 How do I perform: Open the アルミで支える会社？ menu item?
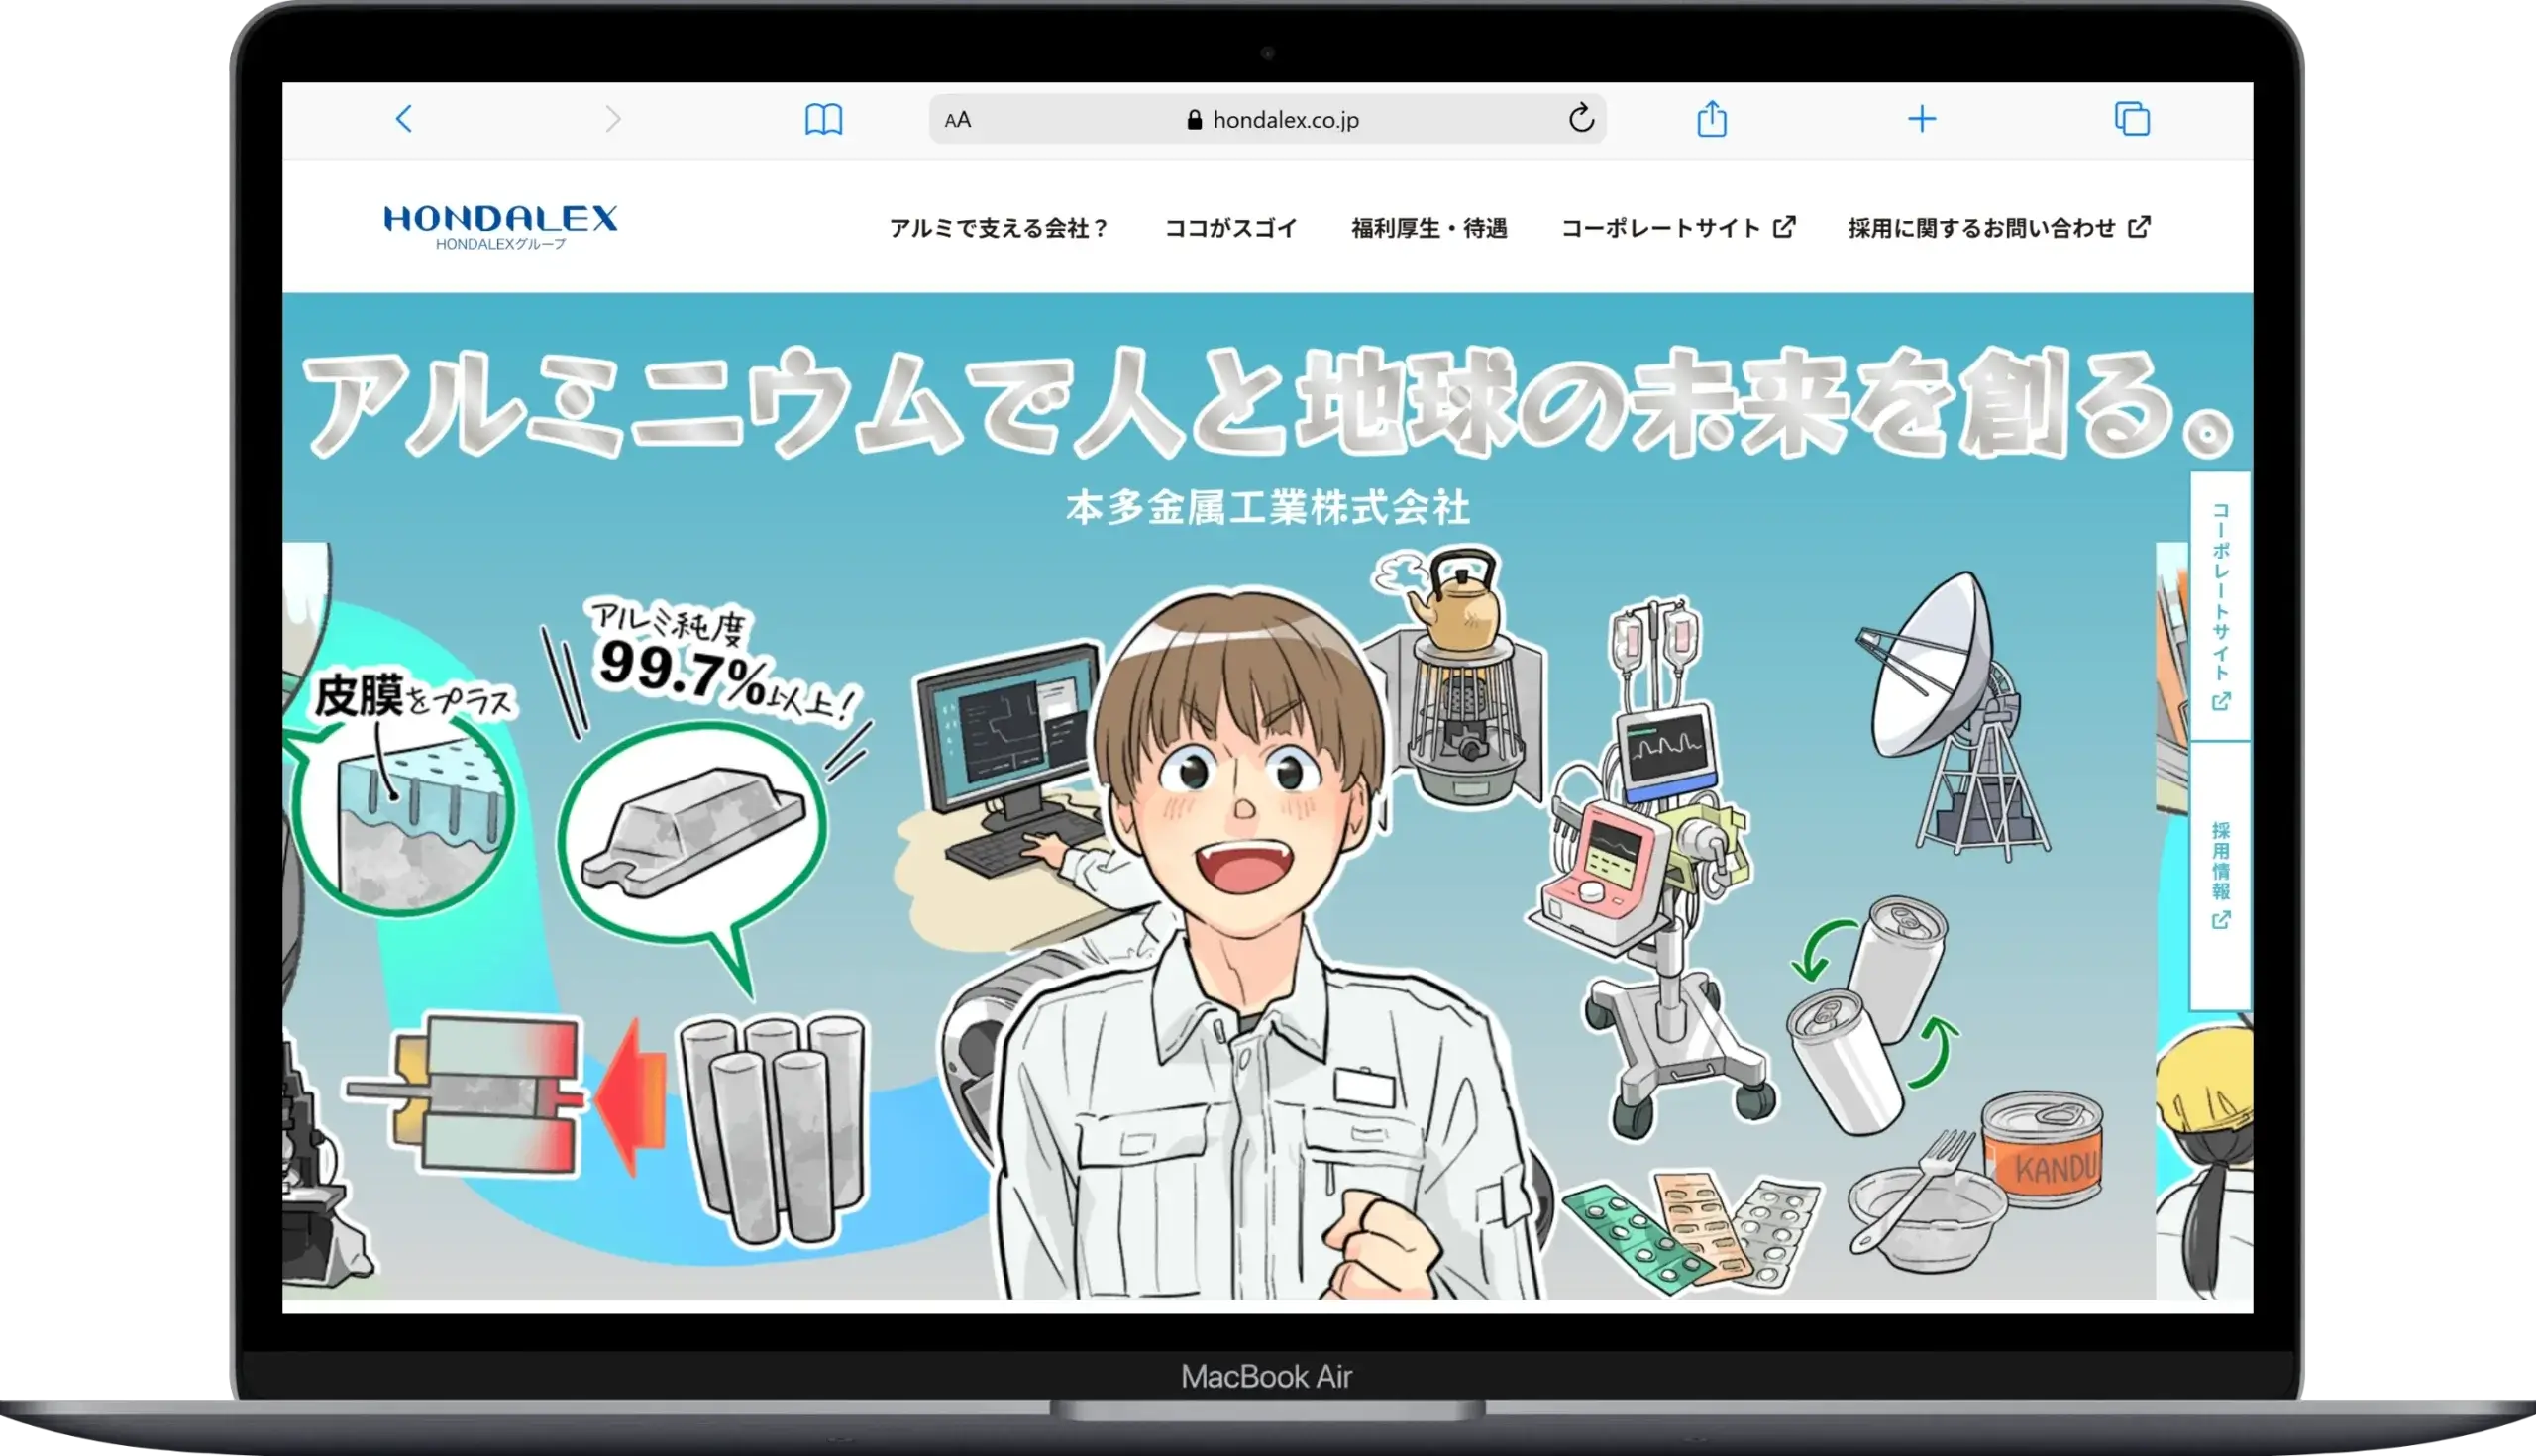point(998,228)
